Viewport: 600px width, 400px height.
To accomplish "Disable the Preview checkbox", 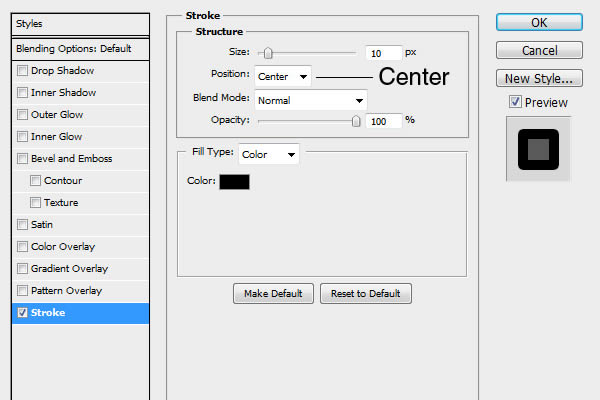I will click(x=515, y=102).
